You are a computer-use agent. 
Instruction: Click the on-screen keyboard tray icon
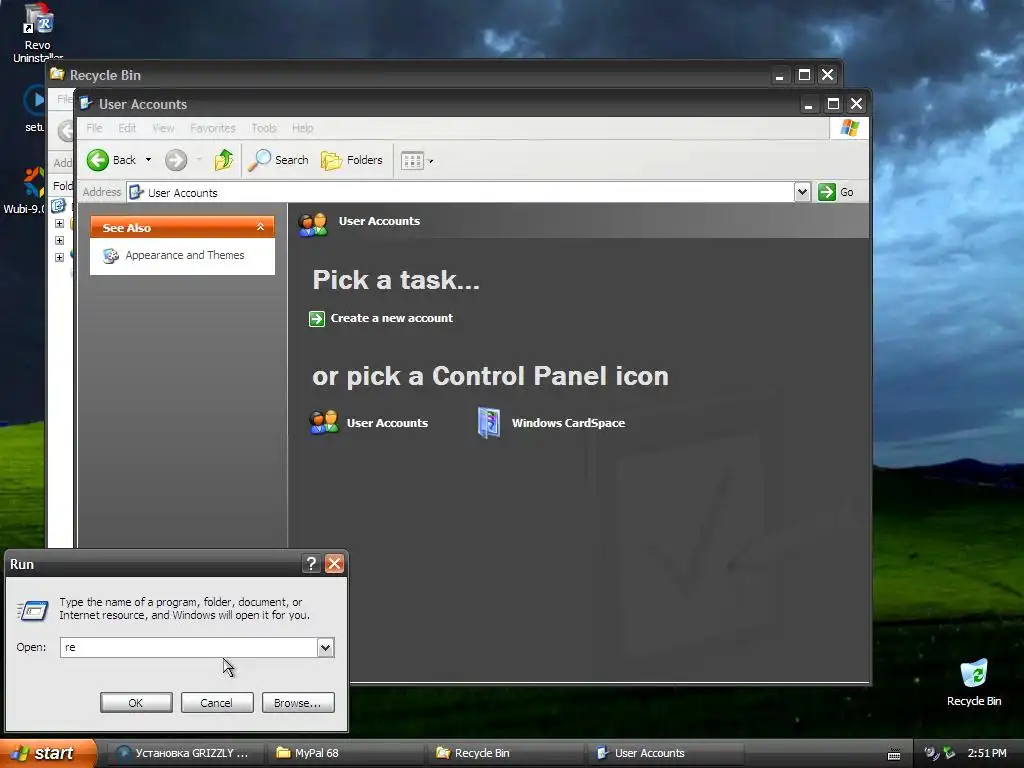[894, 754]
